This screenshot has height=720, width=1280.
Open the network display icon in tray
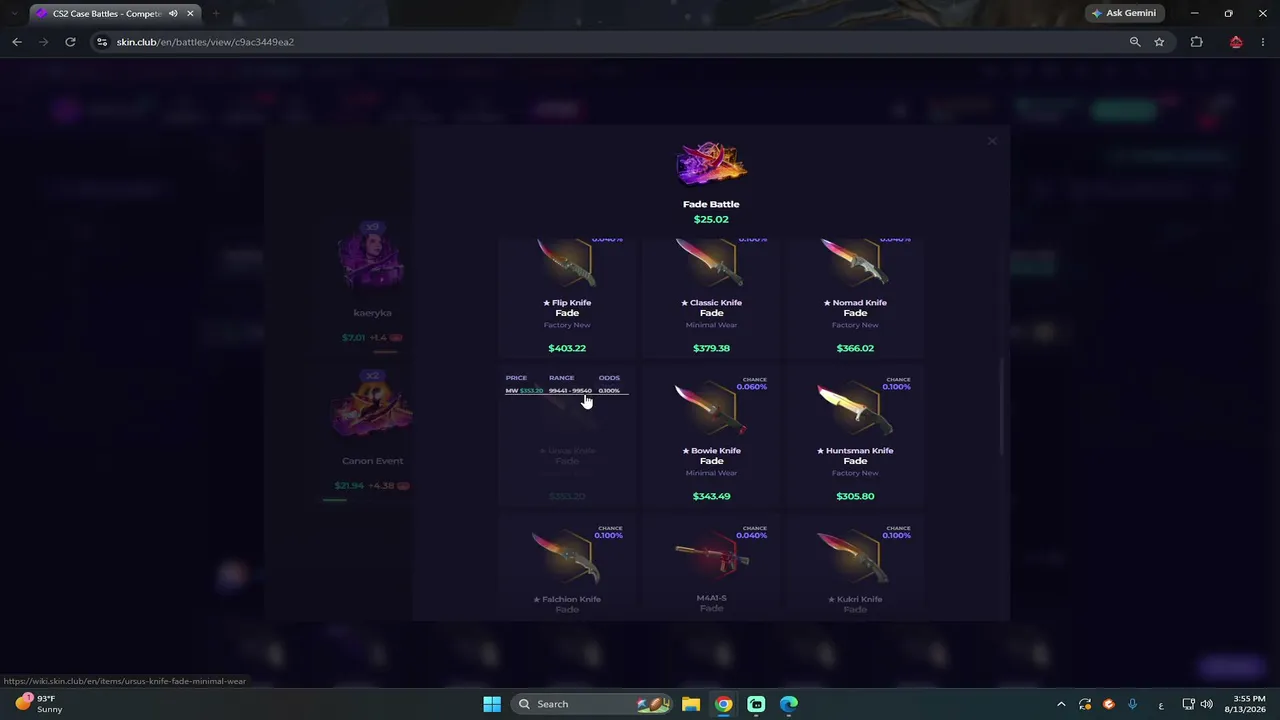pyautogui.click(x=1188, y=704)
